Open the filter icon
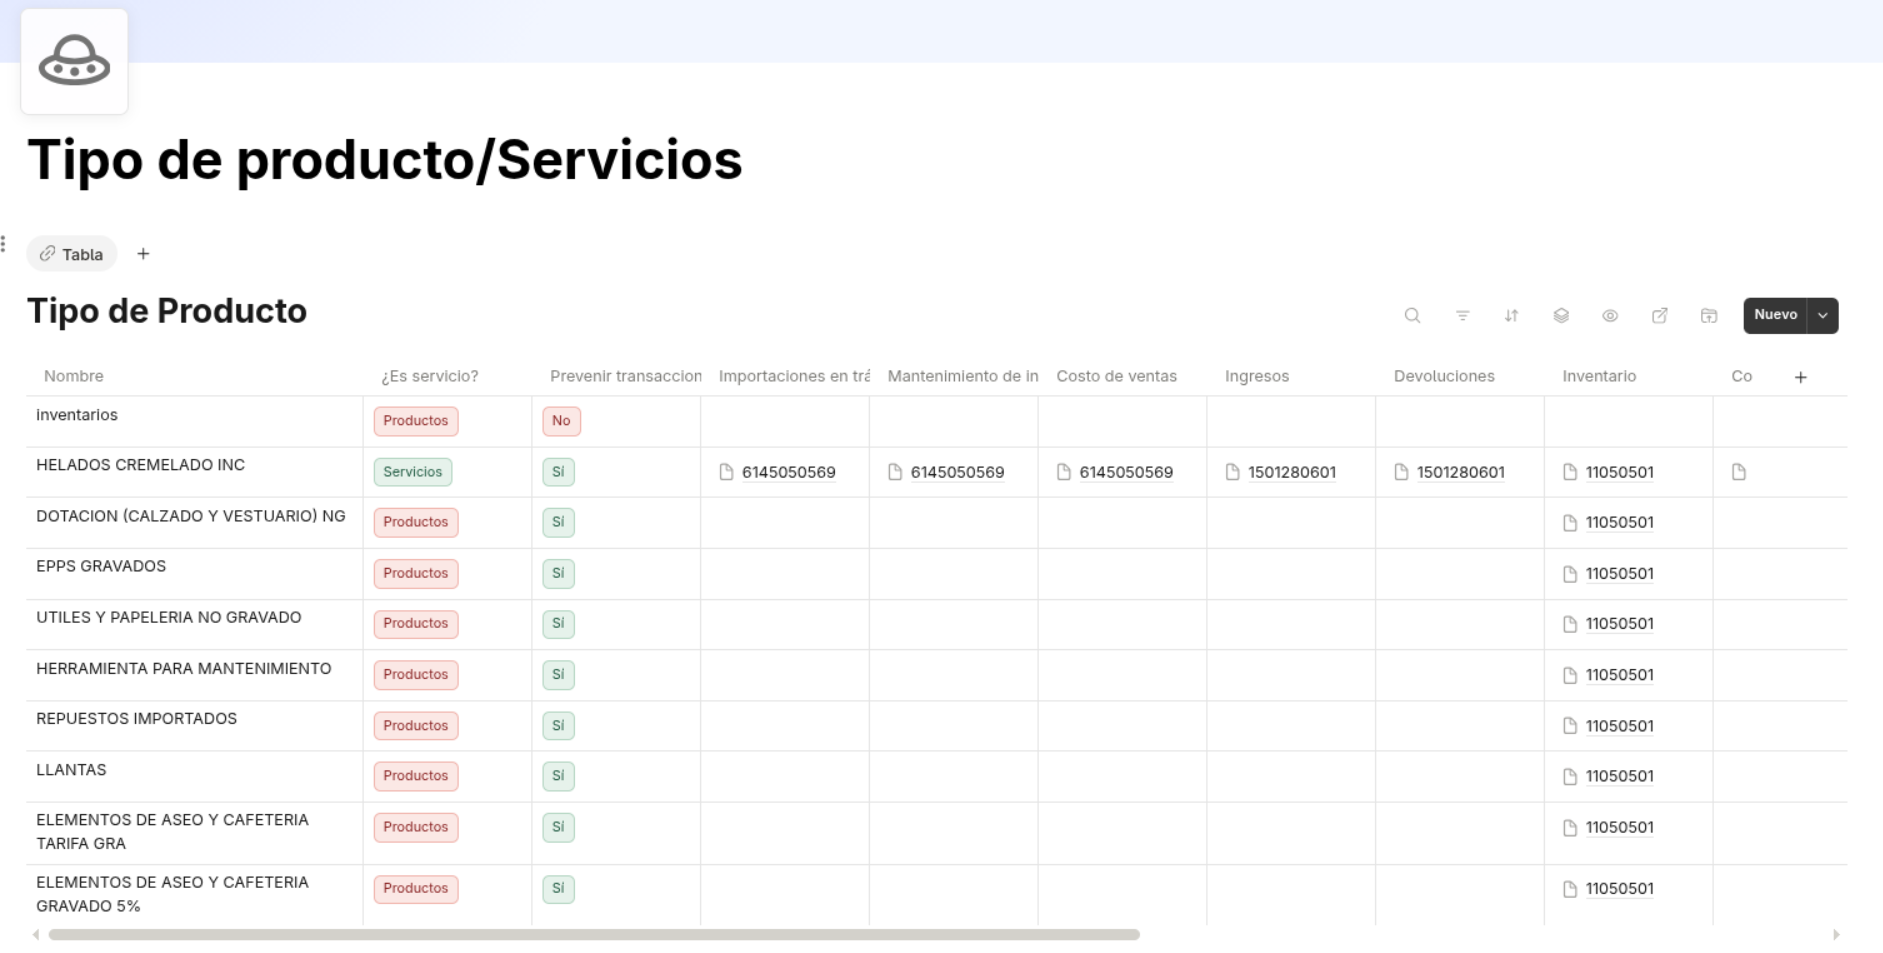The height and width of the screenshot is (953, 1883). pos(1462,315)
